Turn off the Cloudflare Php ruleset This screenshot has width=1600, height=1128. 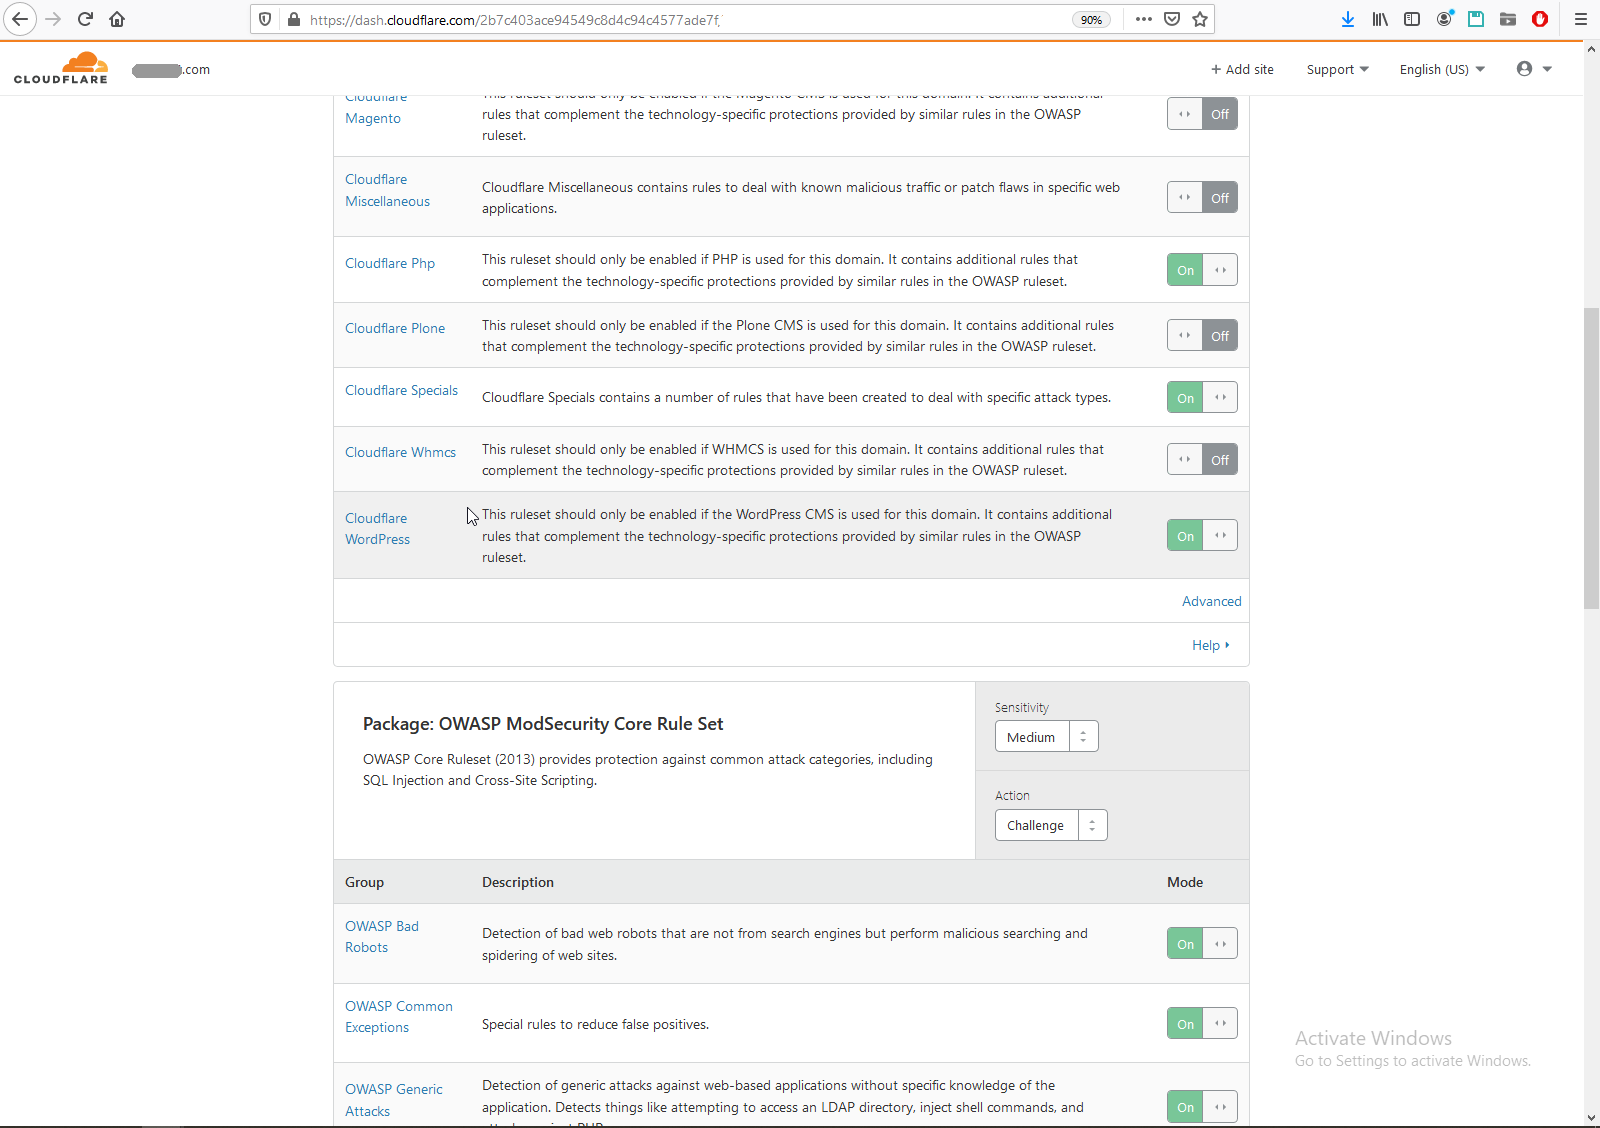1202,270
